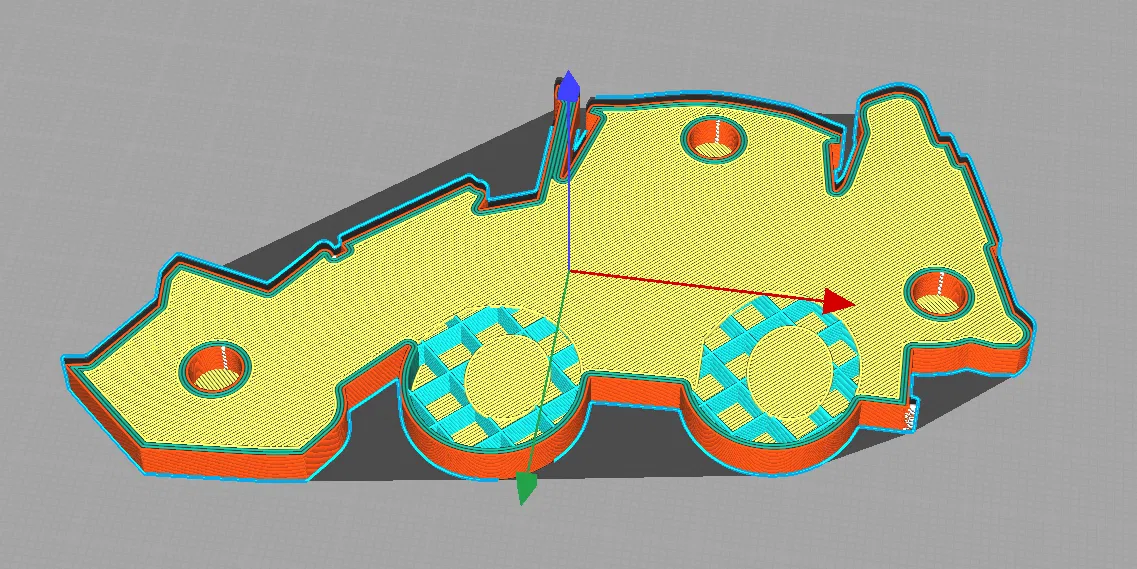Image resolution: width=1137 pixels, height=569 pixels.
Task: Click the green Y-axis arrowhead
Action: 527,487
